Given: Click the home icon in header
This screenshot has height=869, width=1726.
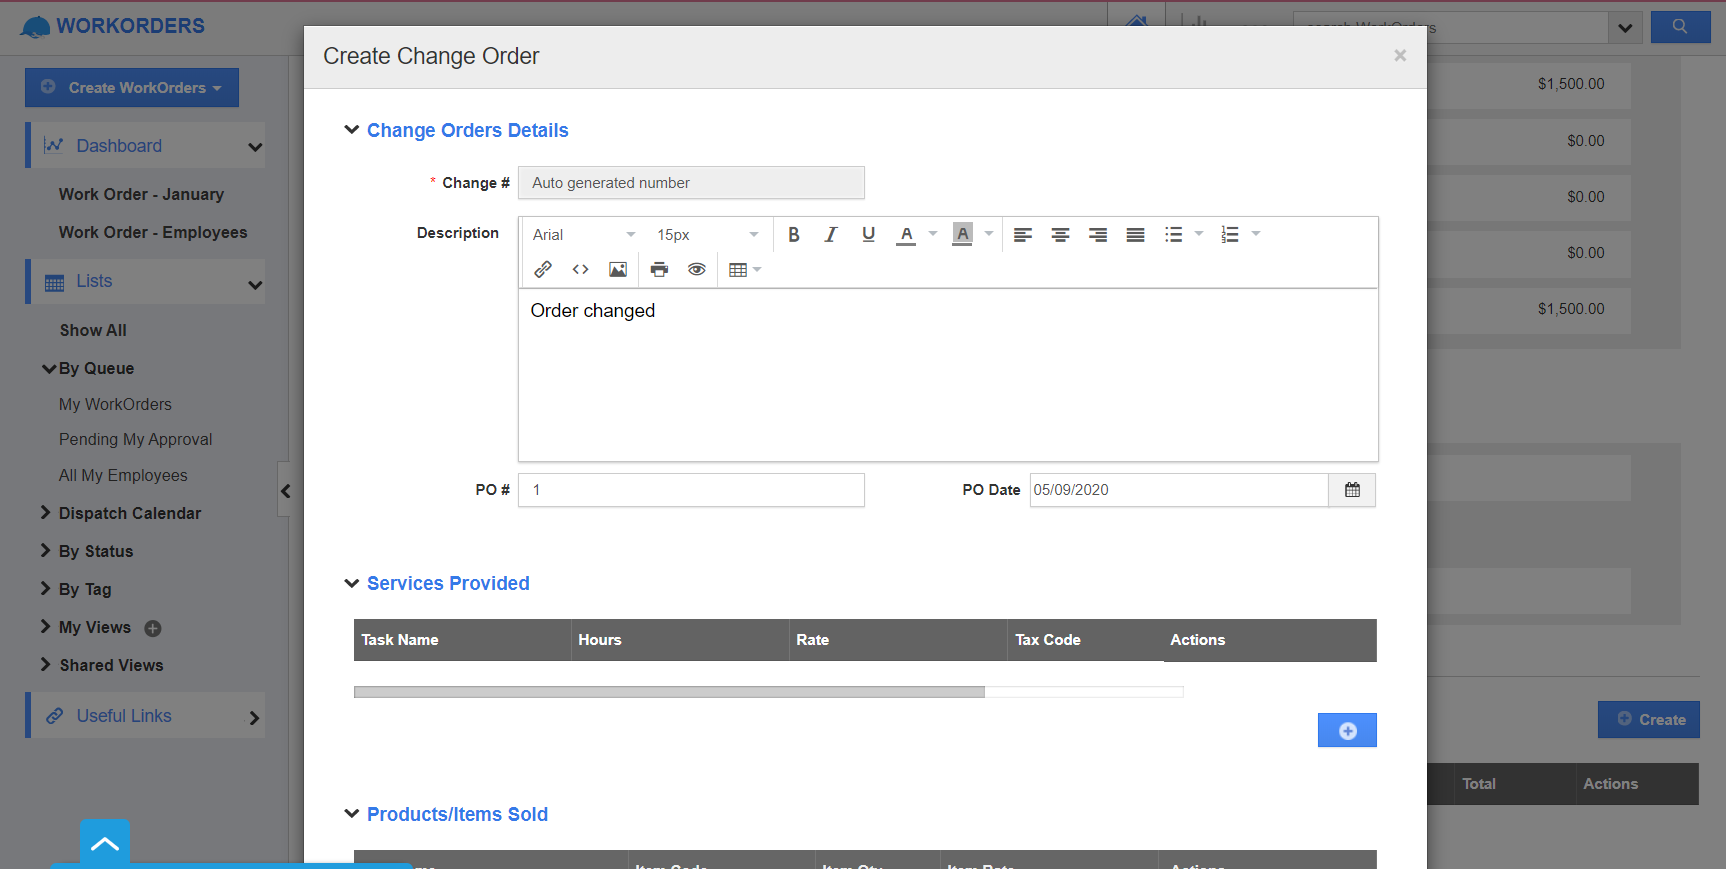Looking at the screenshot, I should [1137, 20].
